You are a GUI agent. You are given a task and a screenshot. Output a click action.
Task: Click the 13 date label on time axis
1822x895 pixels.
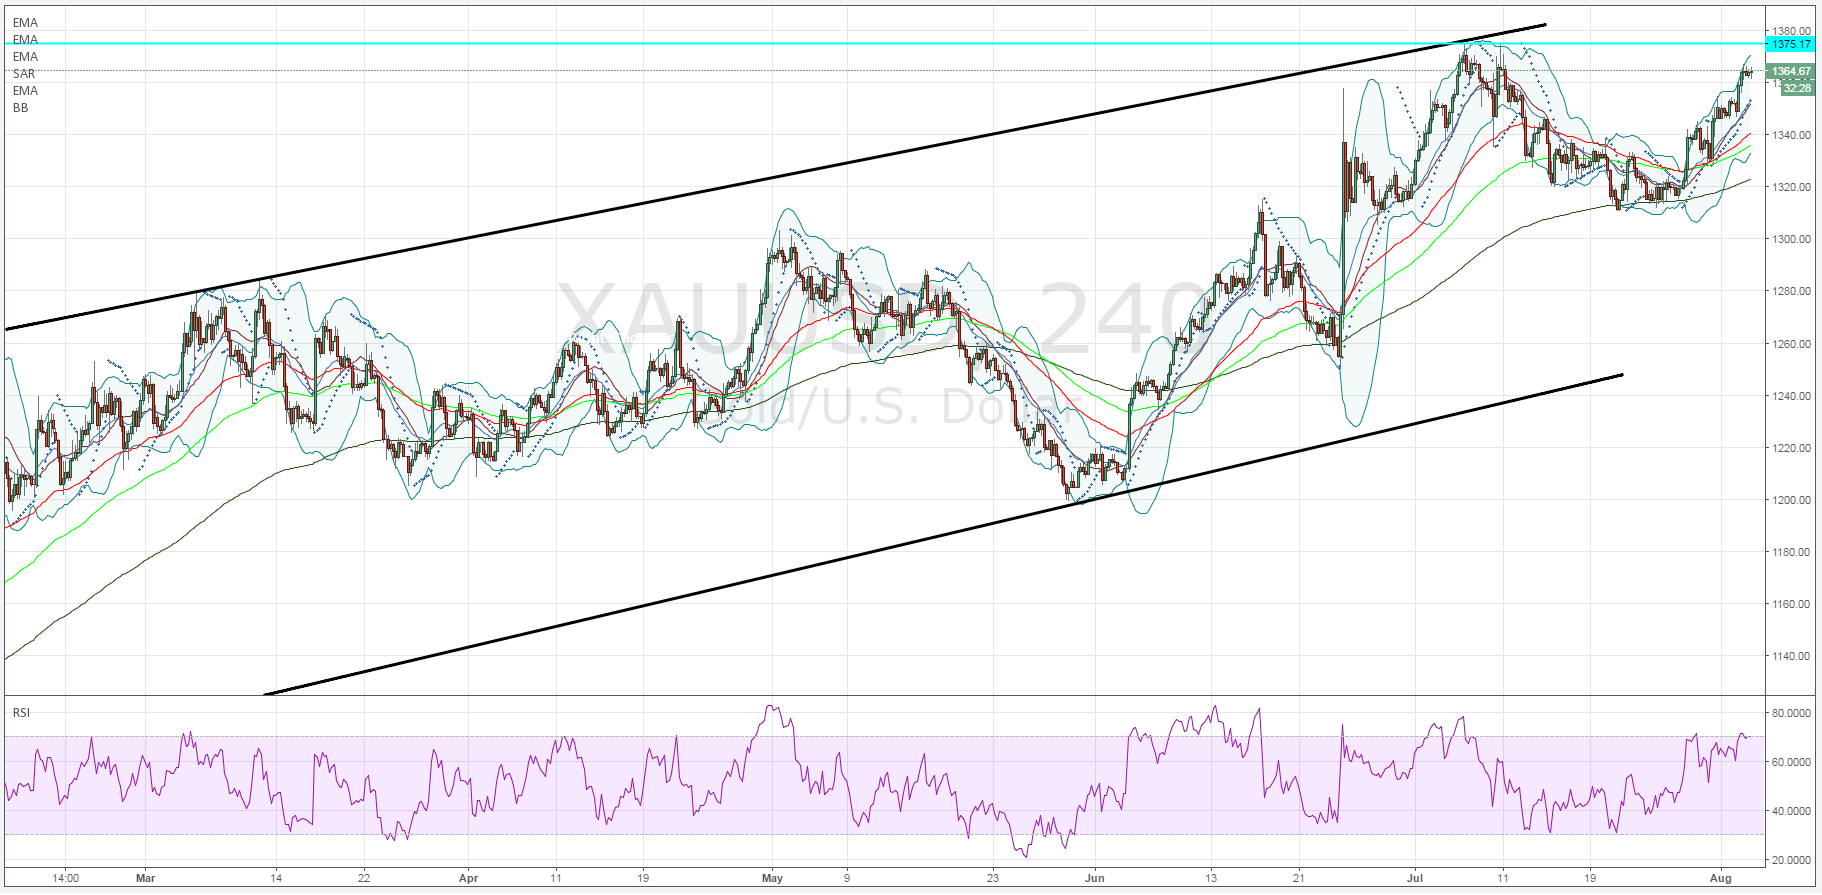tap(1211, 879)
